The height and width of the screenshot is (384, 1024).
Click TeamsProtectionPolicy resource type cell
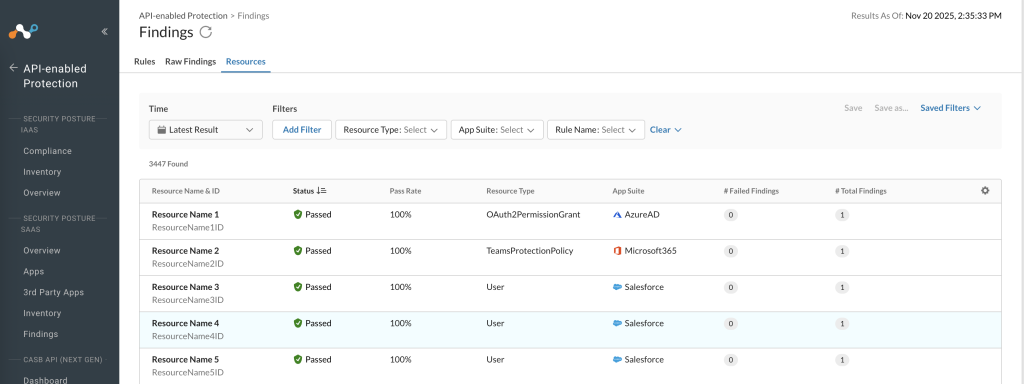click(x=530, y=251)
